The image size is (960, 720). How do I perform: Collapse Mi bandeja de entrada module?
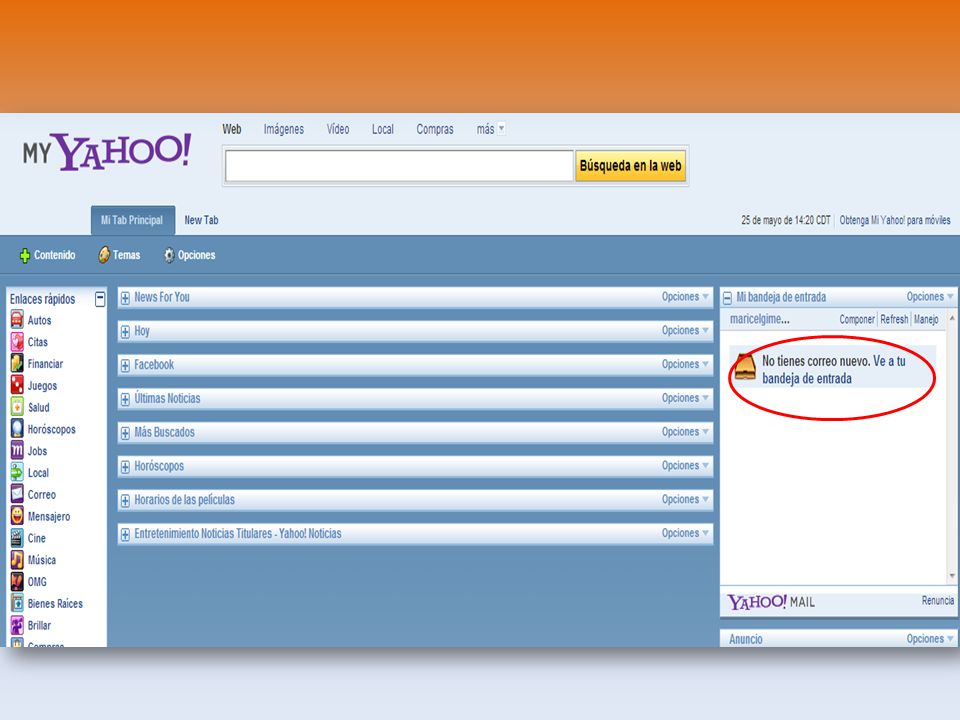point(727,298)
